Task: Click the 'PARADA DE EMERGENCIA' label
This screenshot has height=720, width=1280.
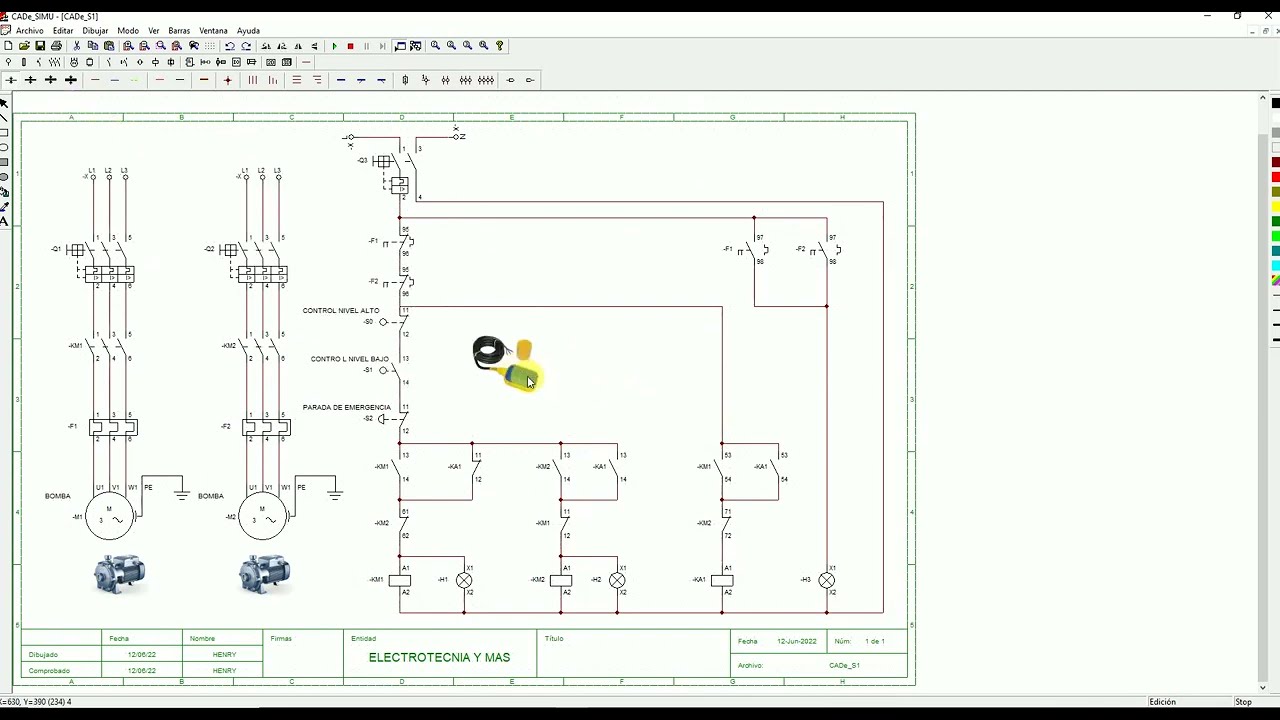Action: click(346, 408)
